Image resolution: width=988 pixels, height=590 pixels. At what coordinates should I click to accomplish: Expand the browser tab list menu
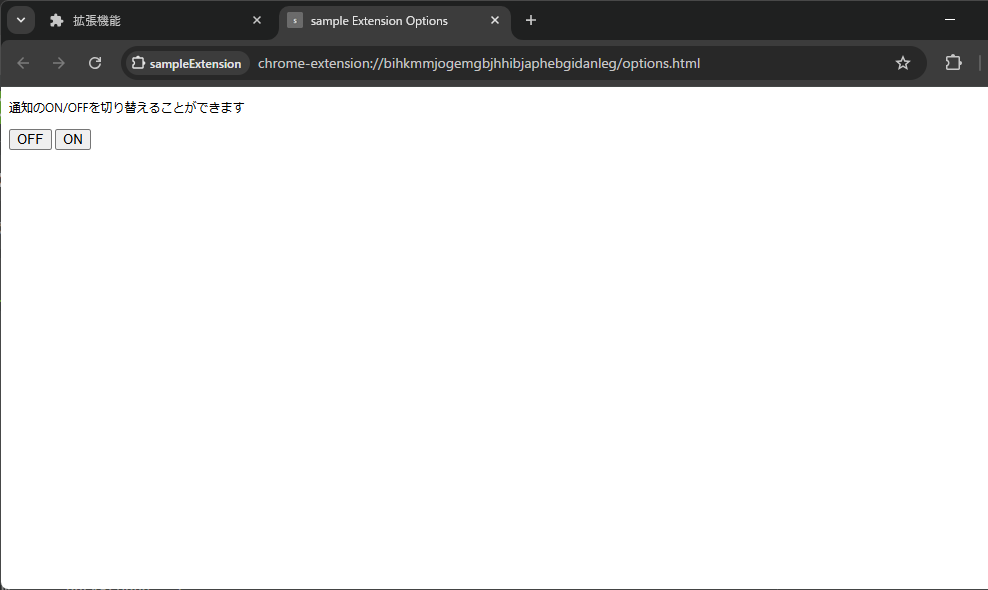[x=20, y=19]
